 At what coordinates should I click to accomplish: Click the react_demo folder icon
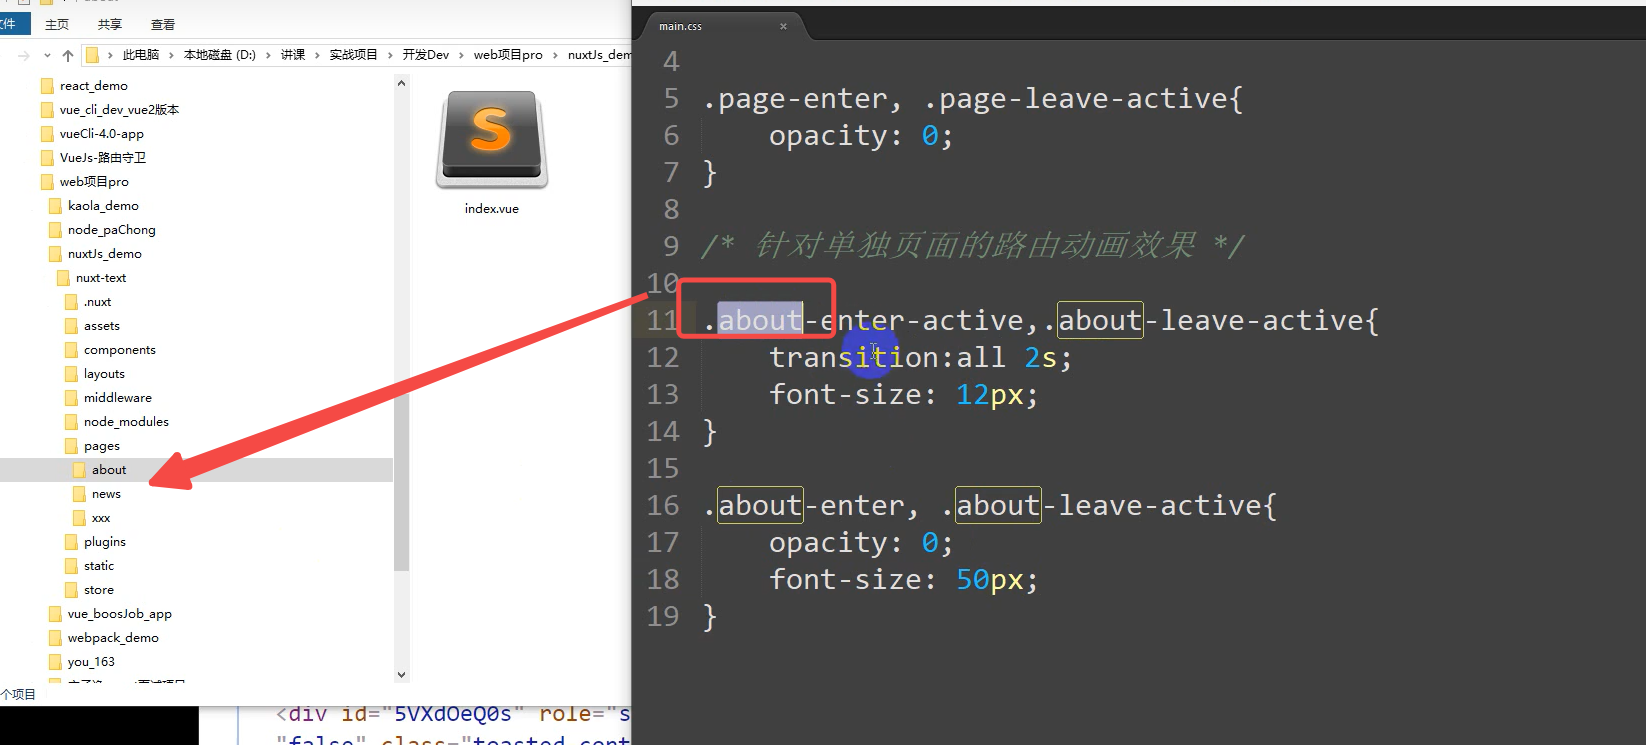(x=47, y=86)
